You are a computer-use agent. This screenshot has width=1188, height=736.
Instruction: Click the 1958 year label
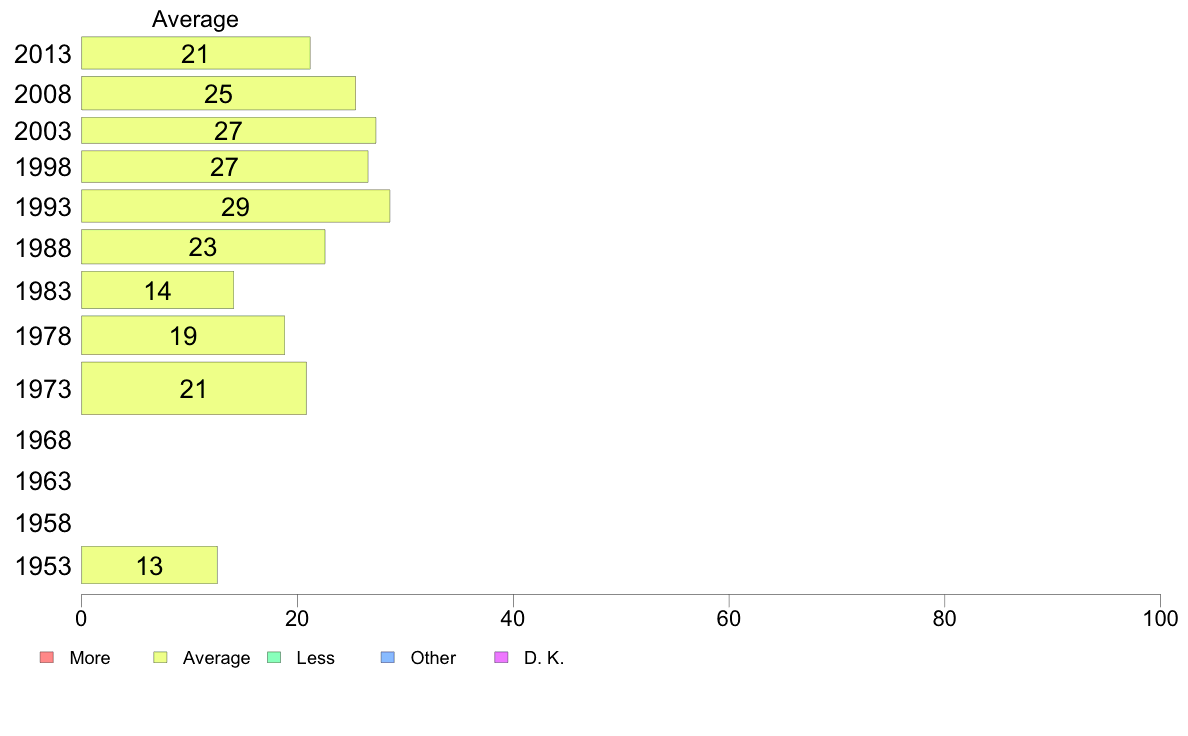tap(43, 523)
